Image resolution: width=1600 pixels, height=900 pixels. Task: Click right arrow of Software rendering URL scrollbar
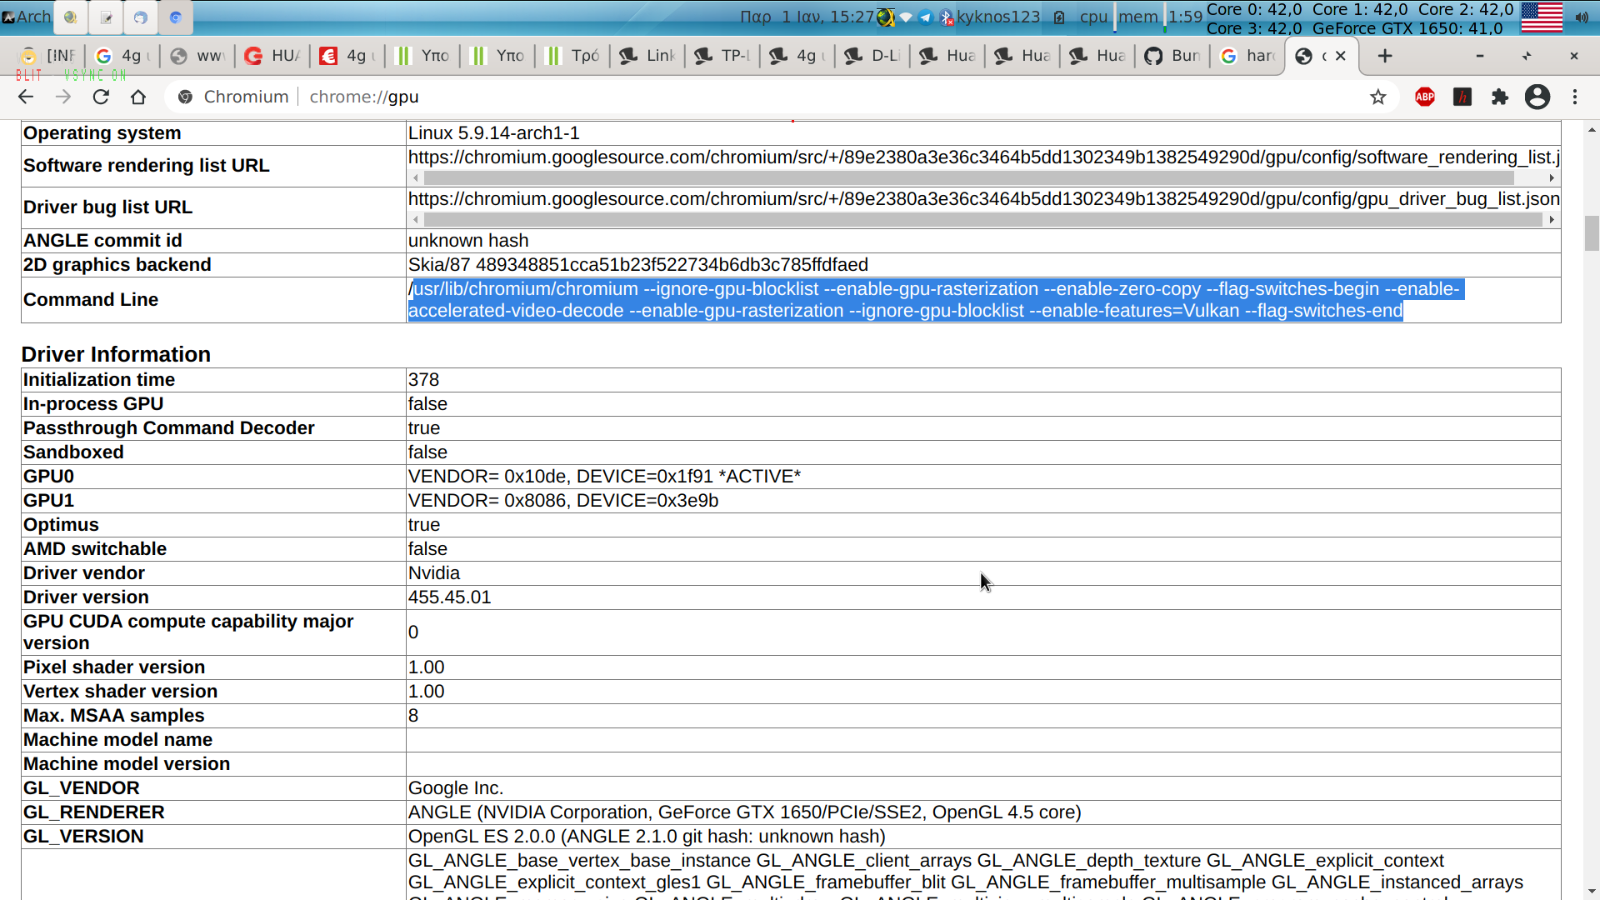click(1552, 178)
